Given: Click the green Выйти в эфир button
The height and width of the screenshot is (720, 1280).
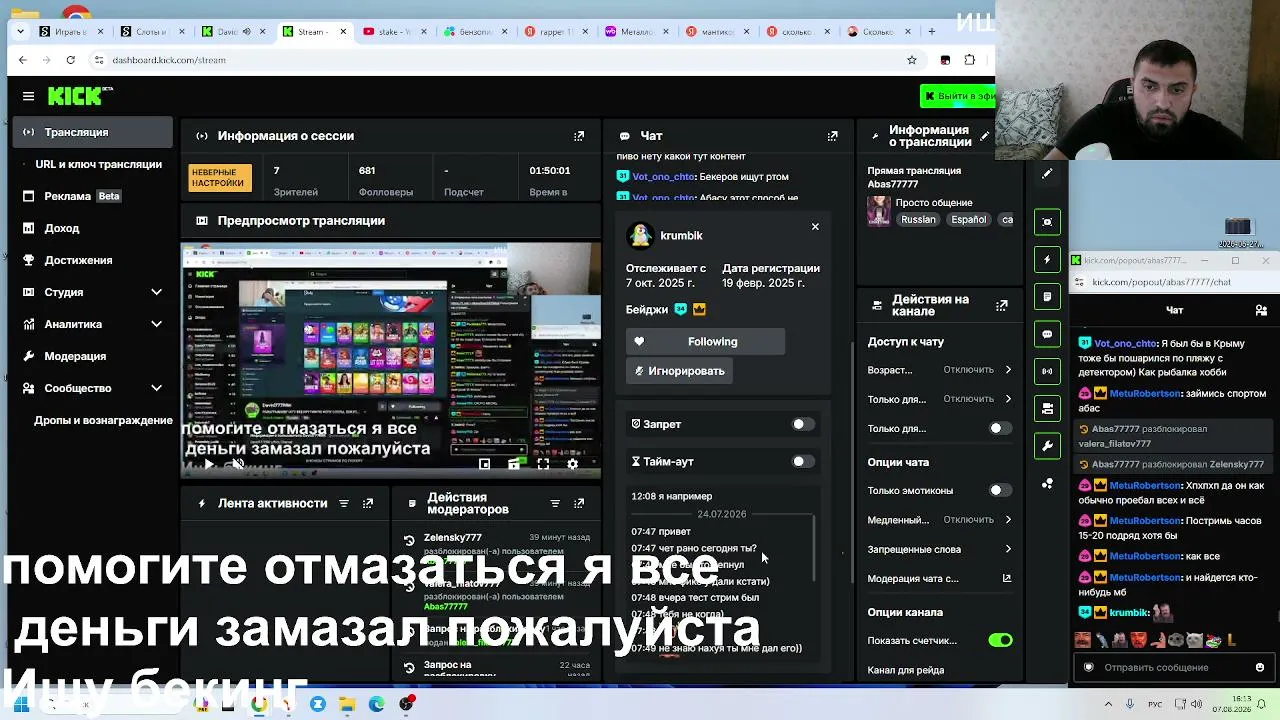Looking at the screenshot, I should 958,96.
